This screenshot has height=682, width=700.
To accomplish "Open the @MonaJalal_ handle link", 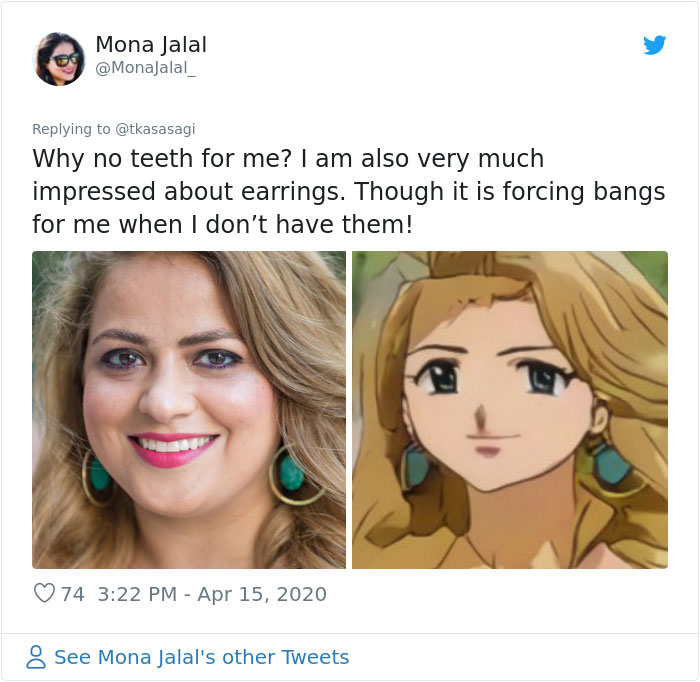I will (x=146, y=68).
